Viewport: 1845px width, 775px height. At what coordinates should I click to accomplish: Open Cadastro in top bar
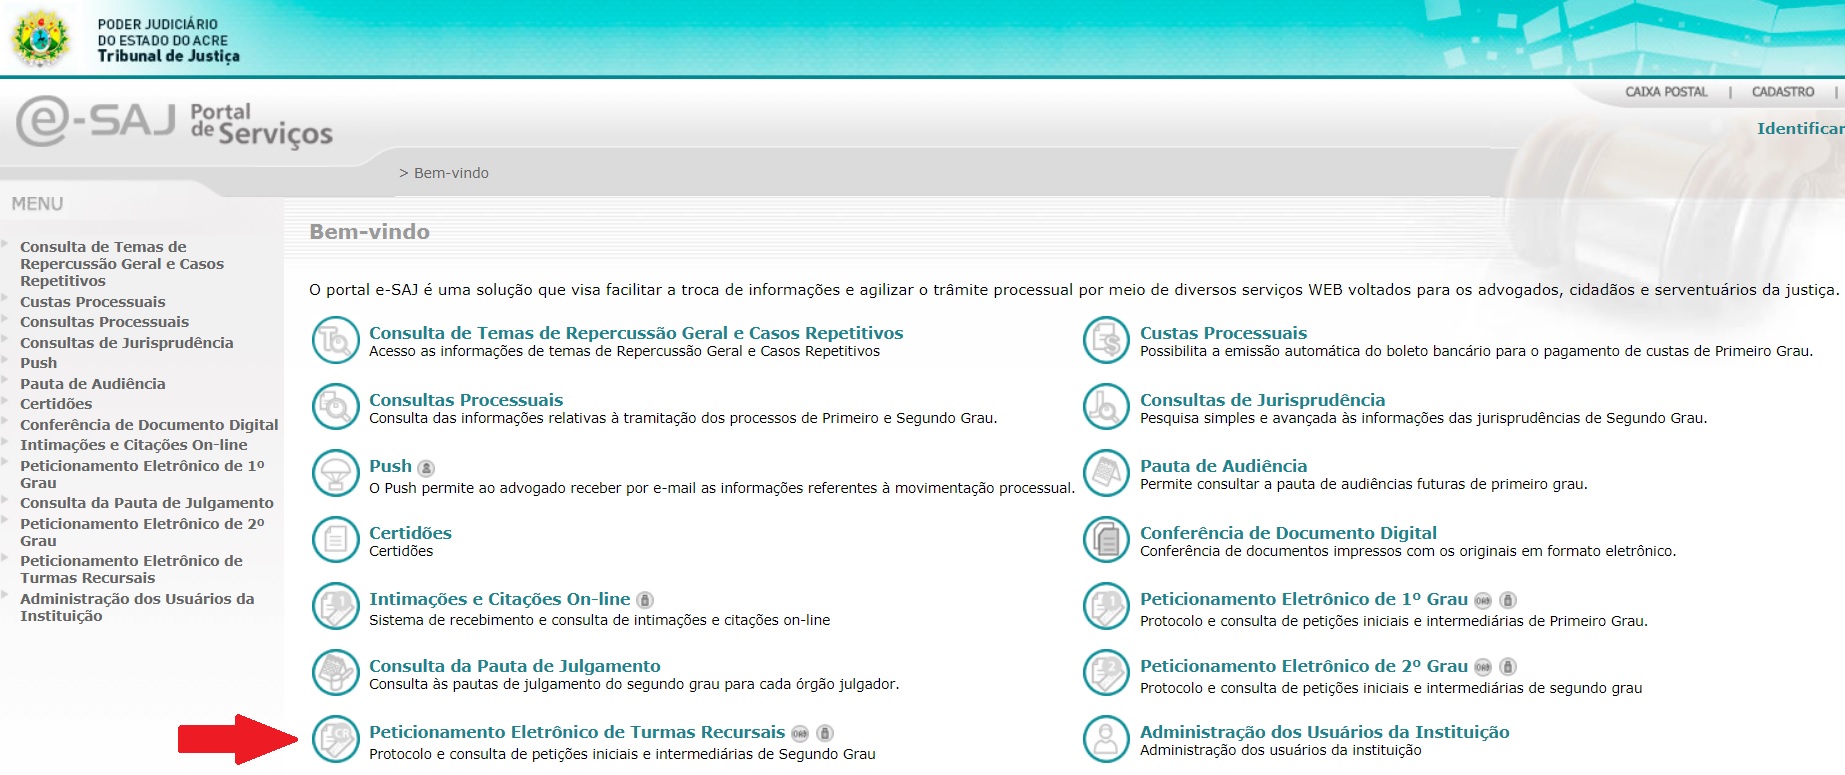coord(1782,92)
